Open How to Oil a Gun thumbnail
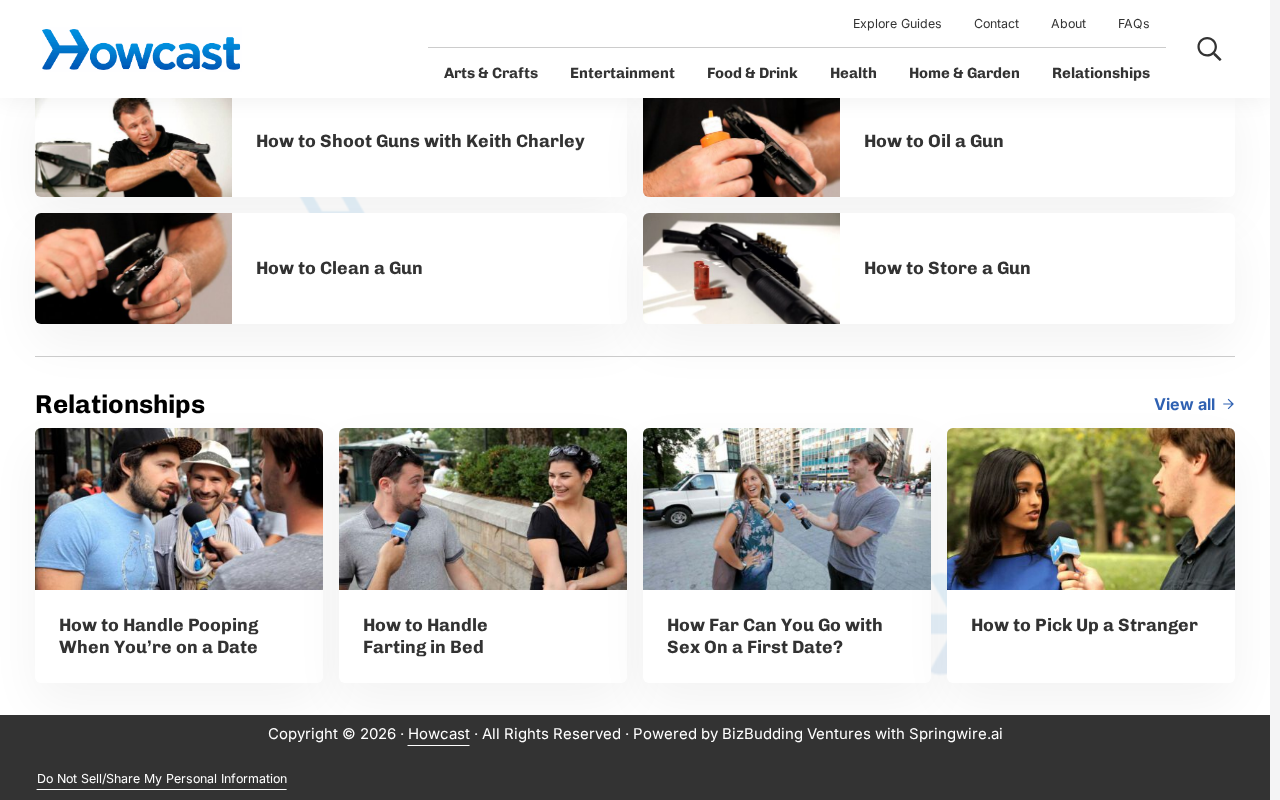The image size is (1280, 800). coord(741,147)
